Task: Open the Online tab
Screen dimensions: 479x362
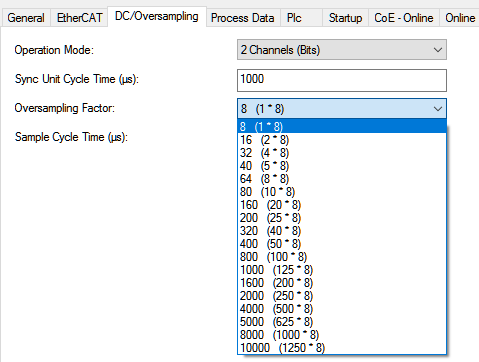Action: pyautogui.click(x=460, y=18)
